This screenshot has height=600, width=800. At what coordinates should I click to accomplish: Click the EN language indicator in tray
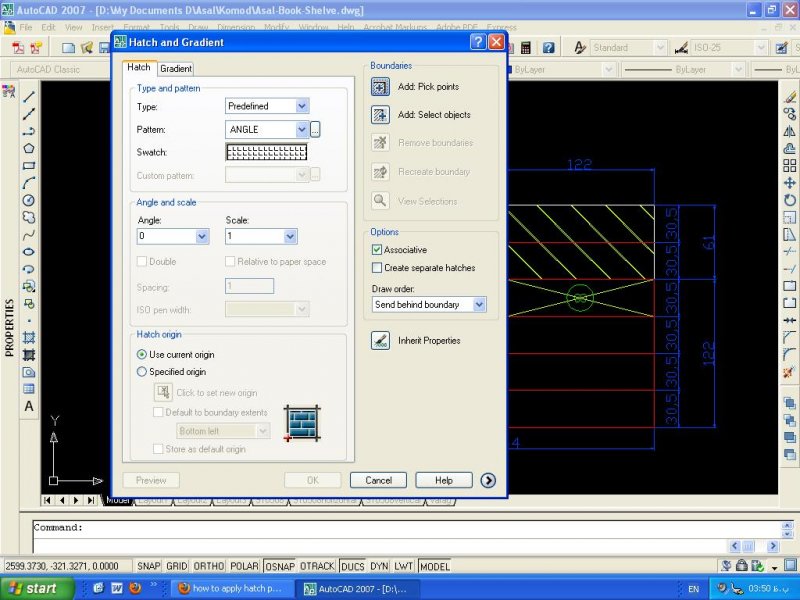coord(694,589)
